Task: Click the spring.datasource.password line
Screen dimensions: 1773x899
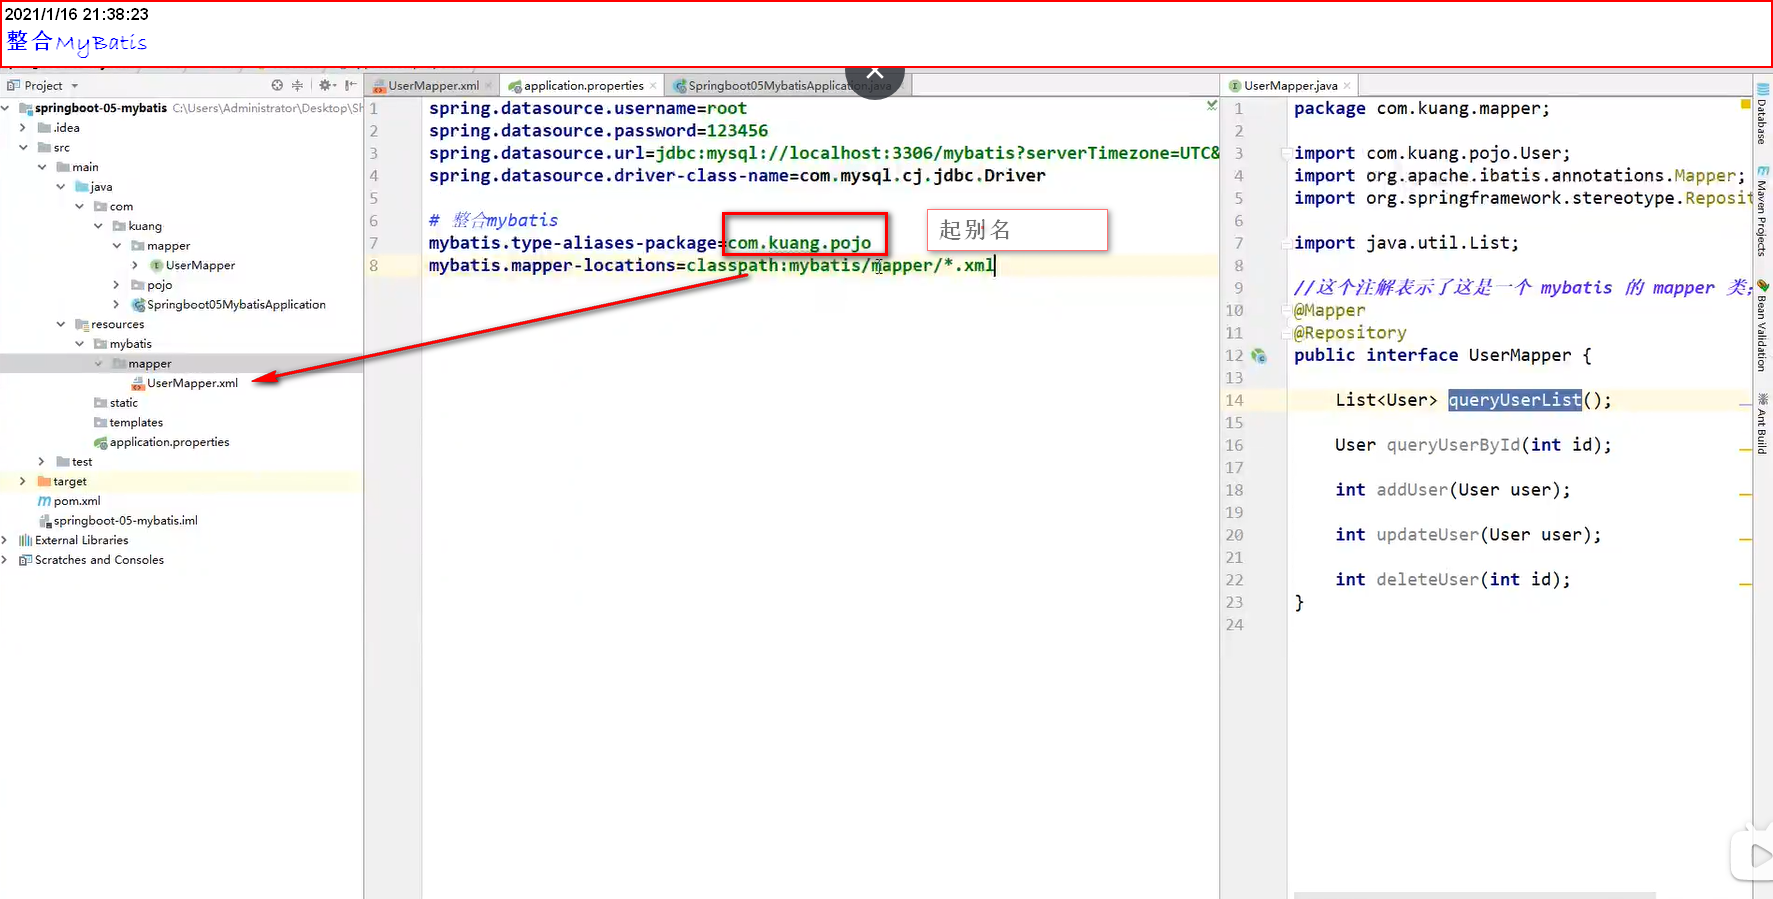Action: [x=598, y=131]
